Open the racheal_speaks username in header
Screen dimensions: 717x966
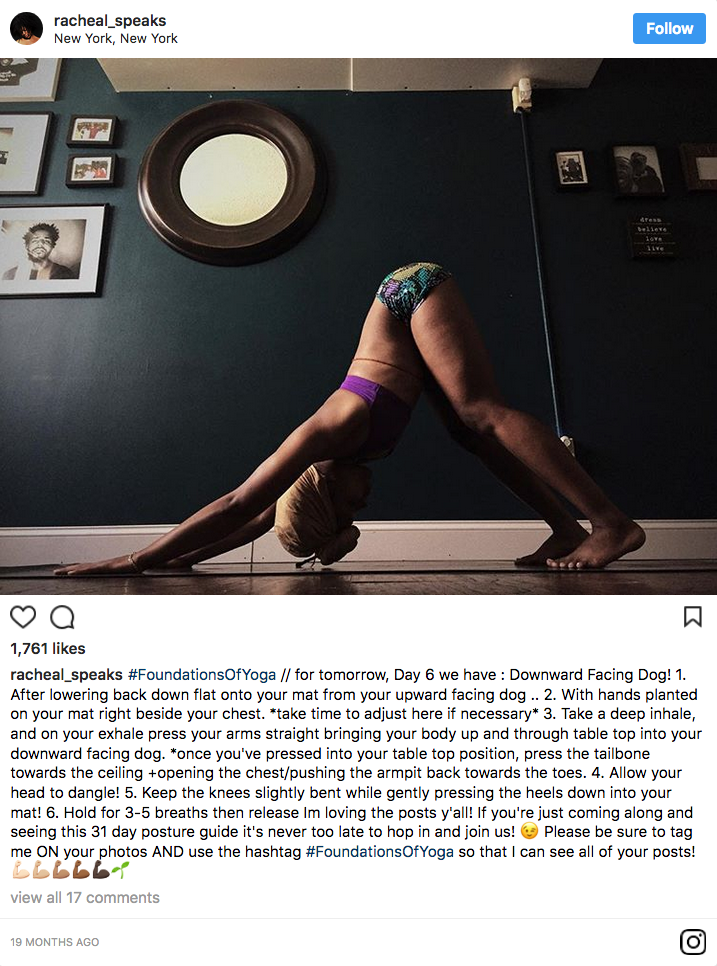coord(110,20)
